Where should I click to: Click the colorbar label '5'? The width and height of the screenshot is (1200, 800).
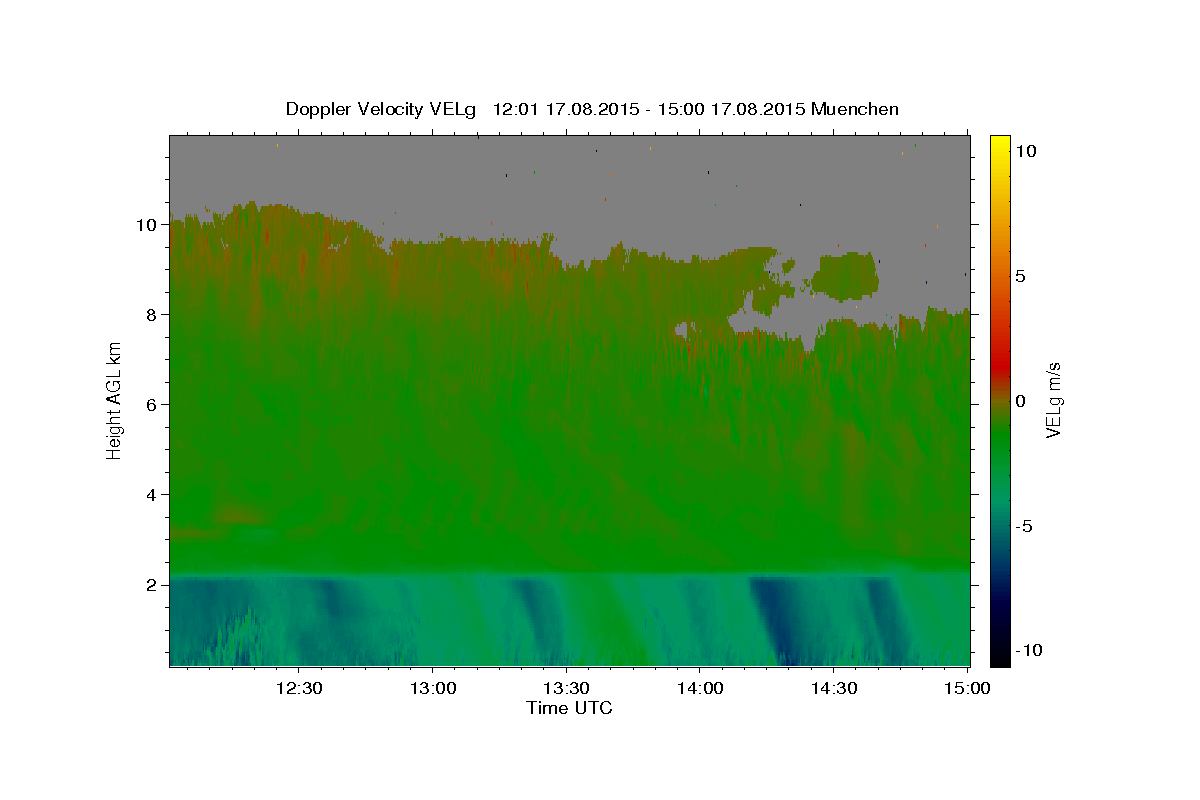[x=1020, y=276]
